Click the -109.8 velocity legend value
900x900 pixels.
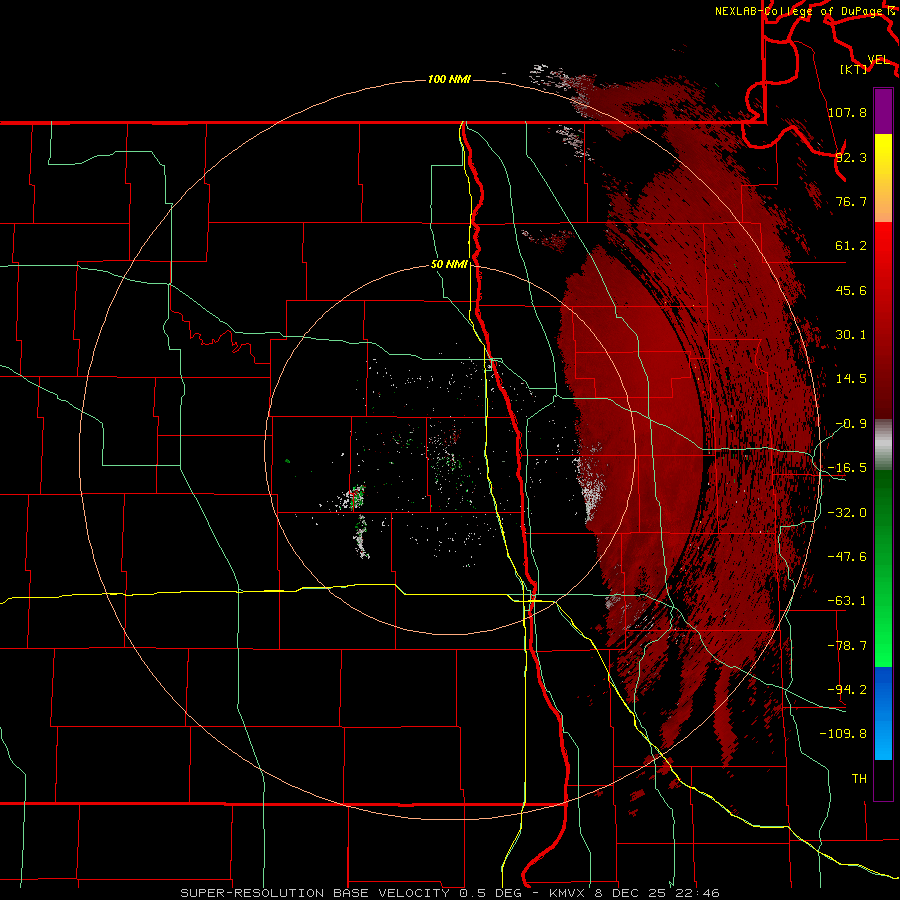coord(843,734)
